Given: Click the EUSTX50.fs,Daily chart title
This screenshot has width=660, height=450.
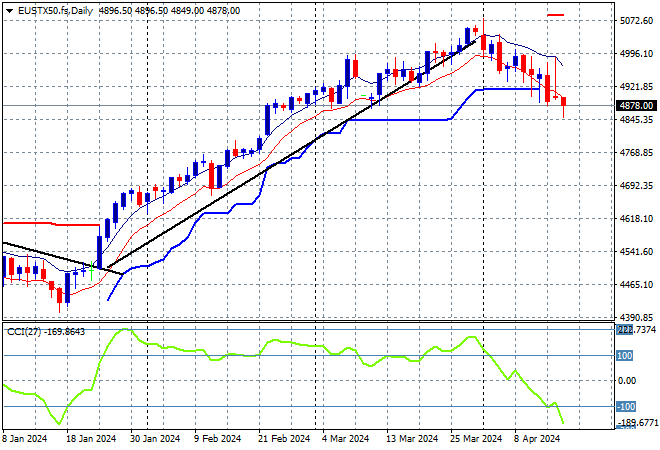Looking at the screenshot, I should (52, 8).
